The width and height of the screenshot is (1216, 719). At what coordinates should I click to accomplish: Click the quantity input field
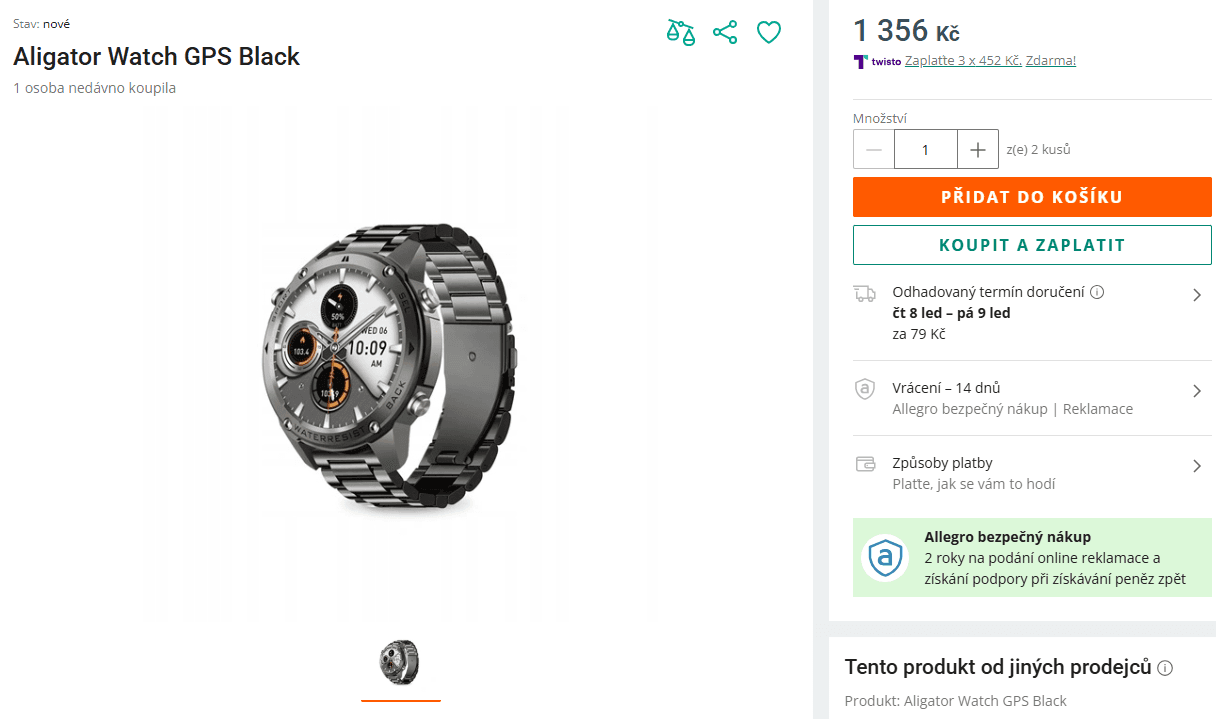pos(925,148)
